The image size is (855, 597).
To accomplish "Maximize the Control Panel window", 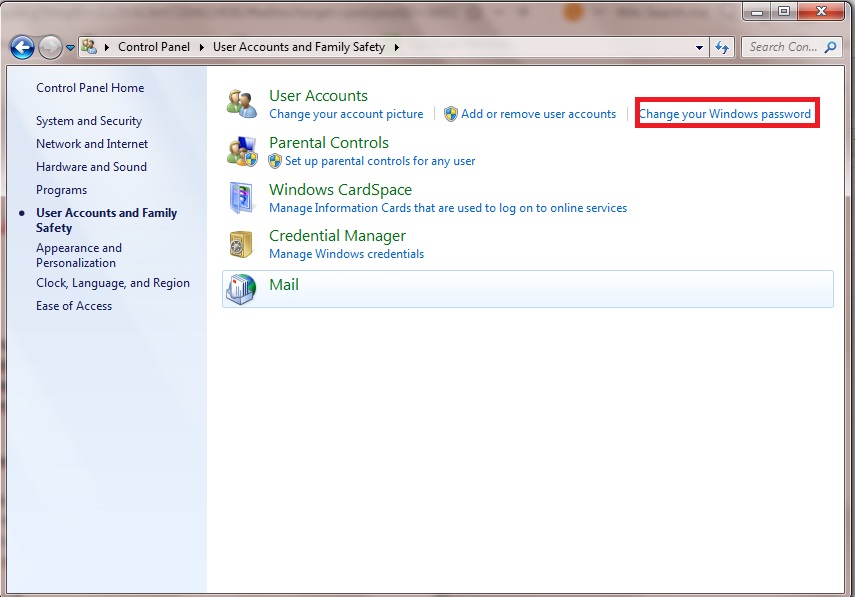I will coord(784,11).
